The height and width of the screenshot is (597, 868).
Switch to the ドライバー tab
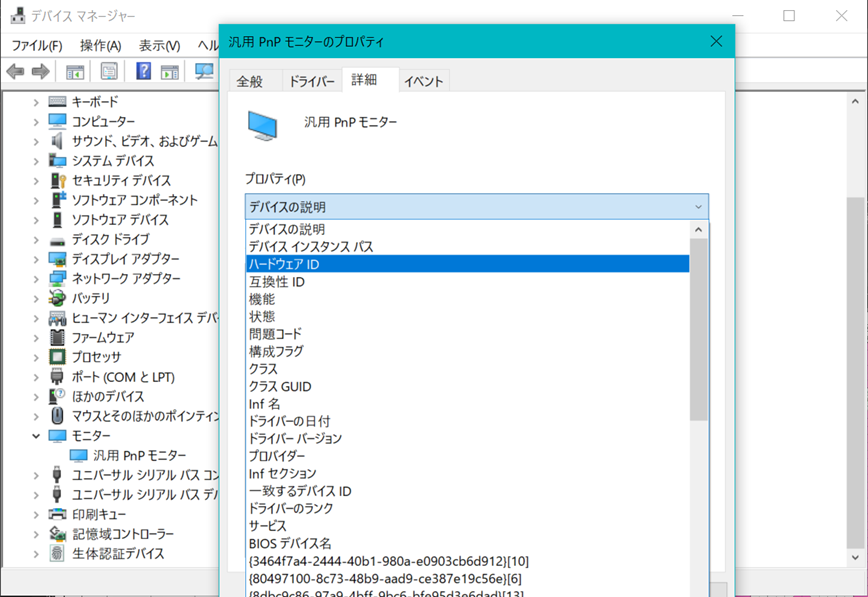point(311,81)
